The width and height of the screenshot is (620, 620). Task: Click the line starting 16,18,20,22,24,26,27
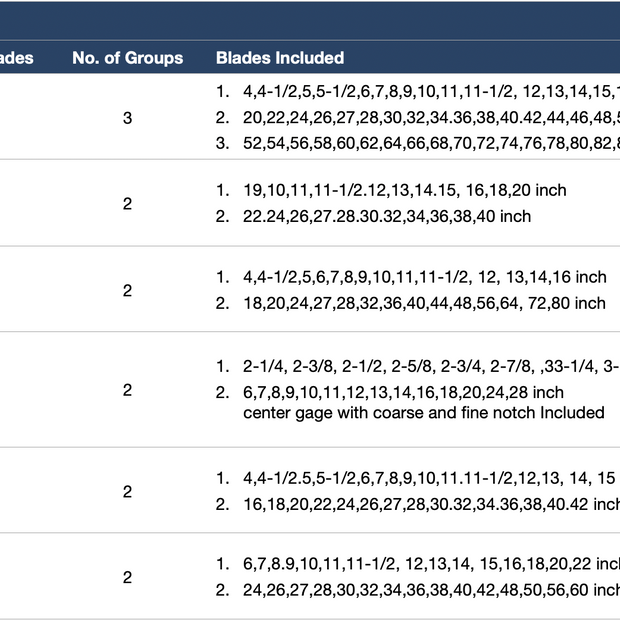click(431, 504)
